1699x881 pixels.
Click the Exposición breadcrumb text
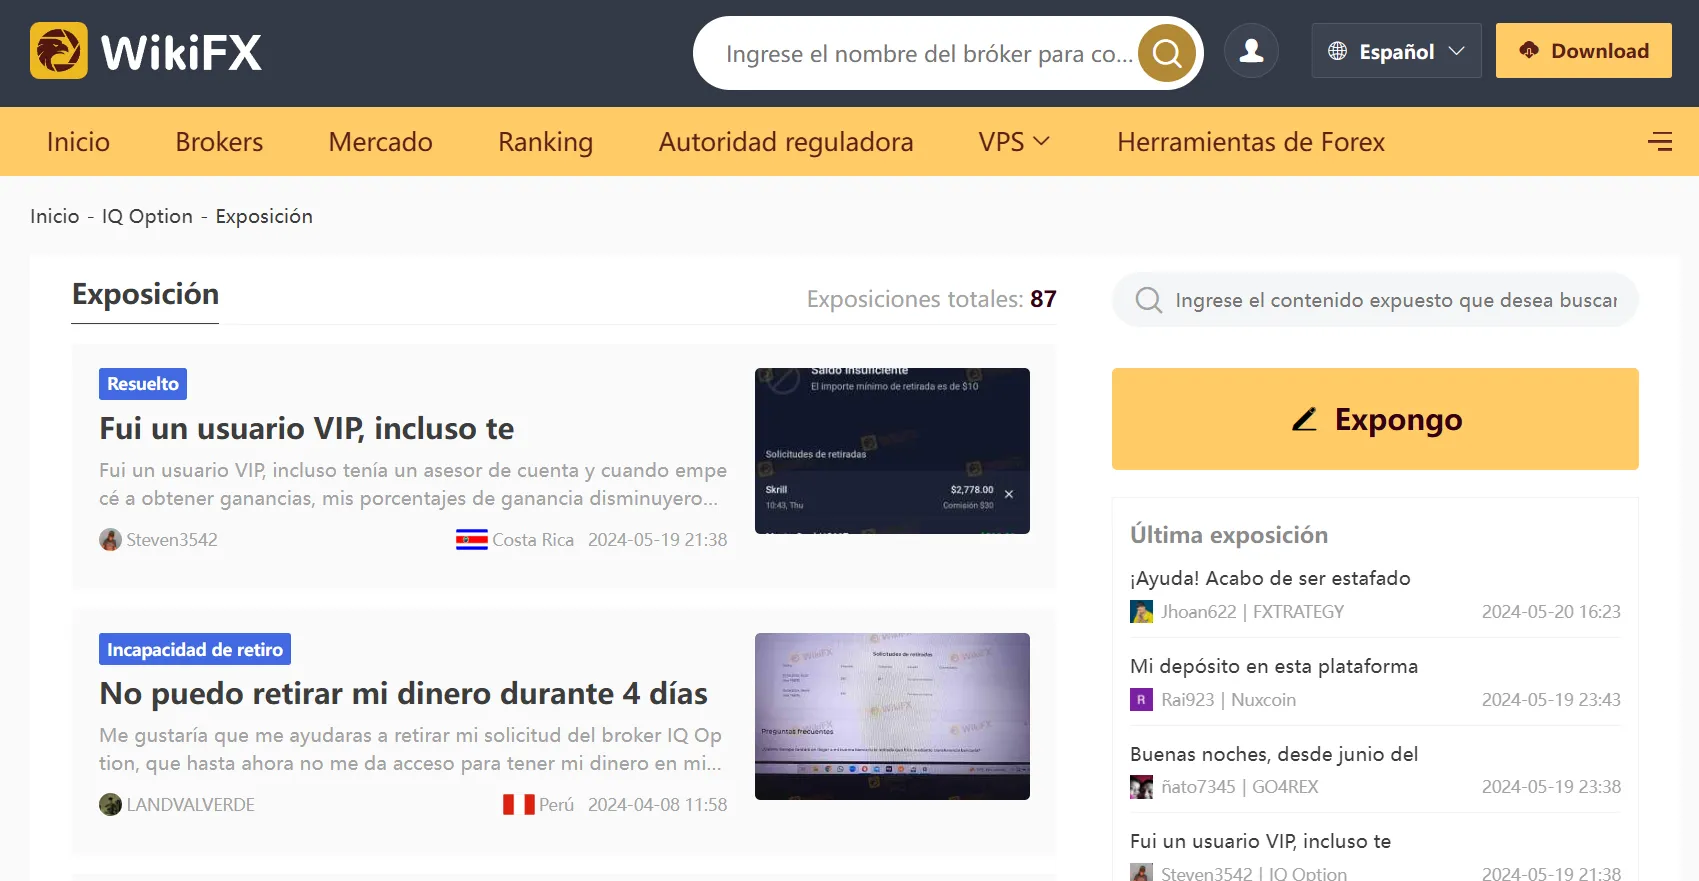(264, 216)
